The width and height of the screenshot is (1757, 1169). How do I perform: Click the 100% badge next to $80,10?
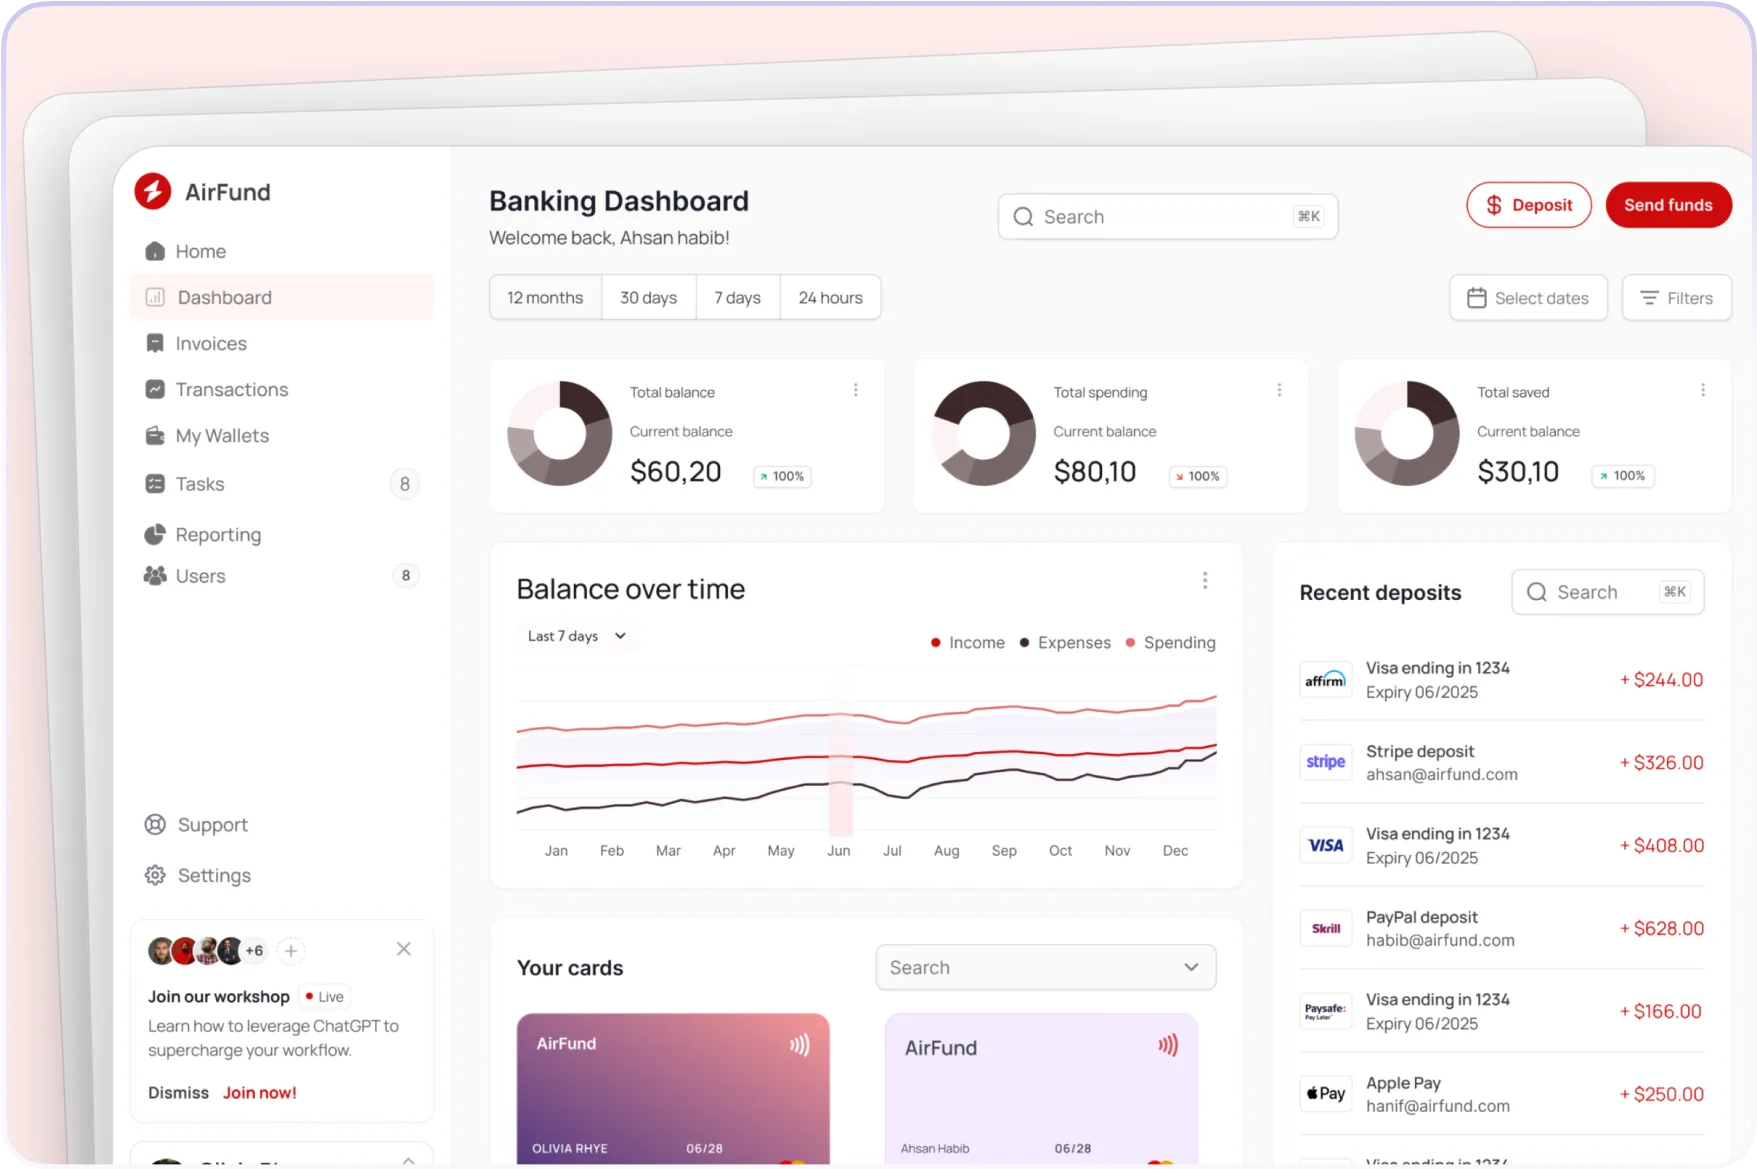coord(1198,477)
